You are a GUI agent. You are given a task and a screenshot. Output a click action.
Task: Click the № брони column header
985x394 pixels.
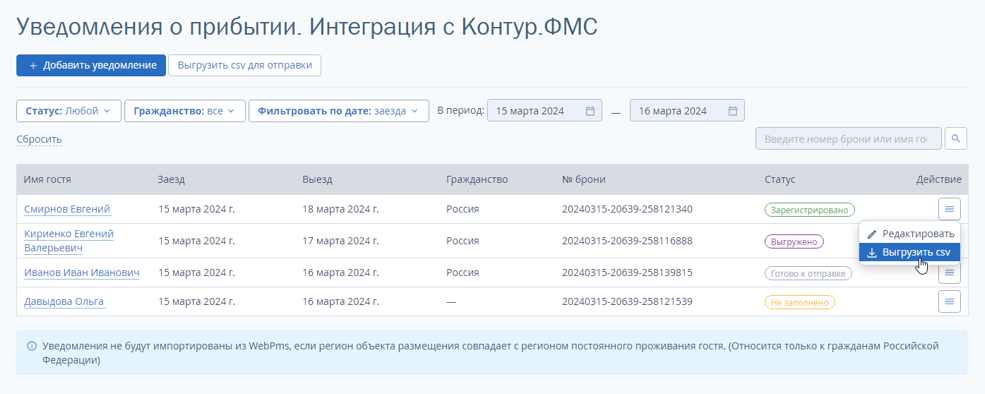[584, 180]
